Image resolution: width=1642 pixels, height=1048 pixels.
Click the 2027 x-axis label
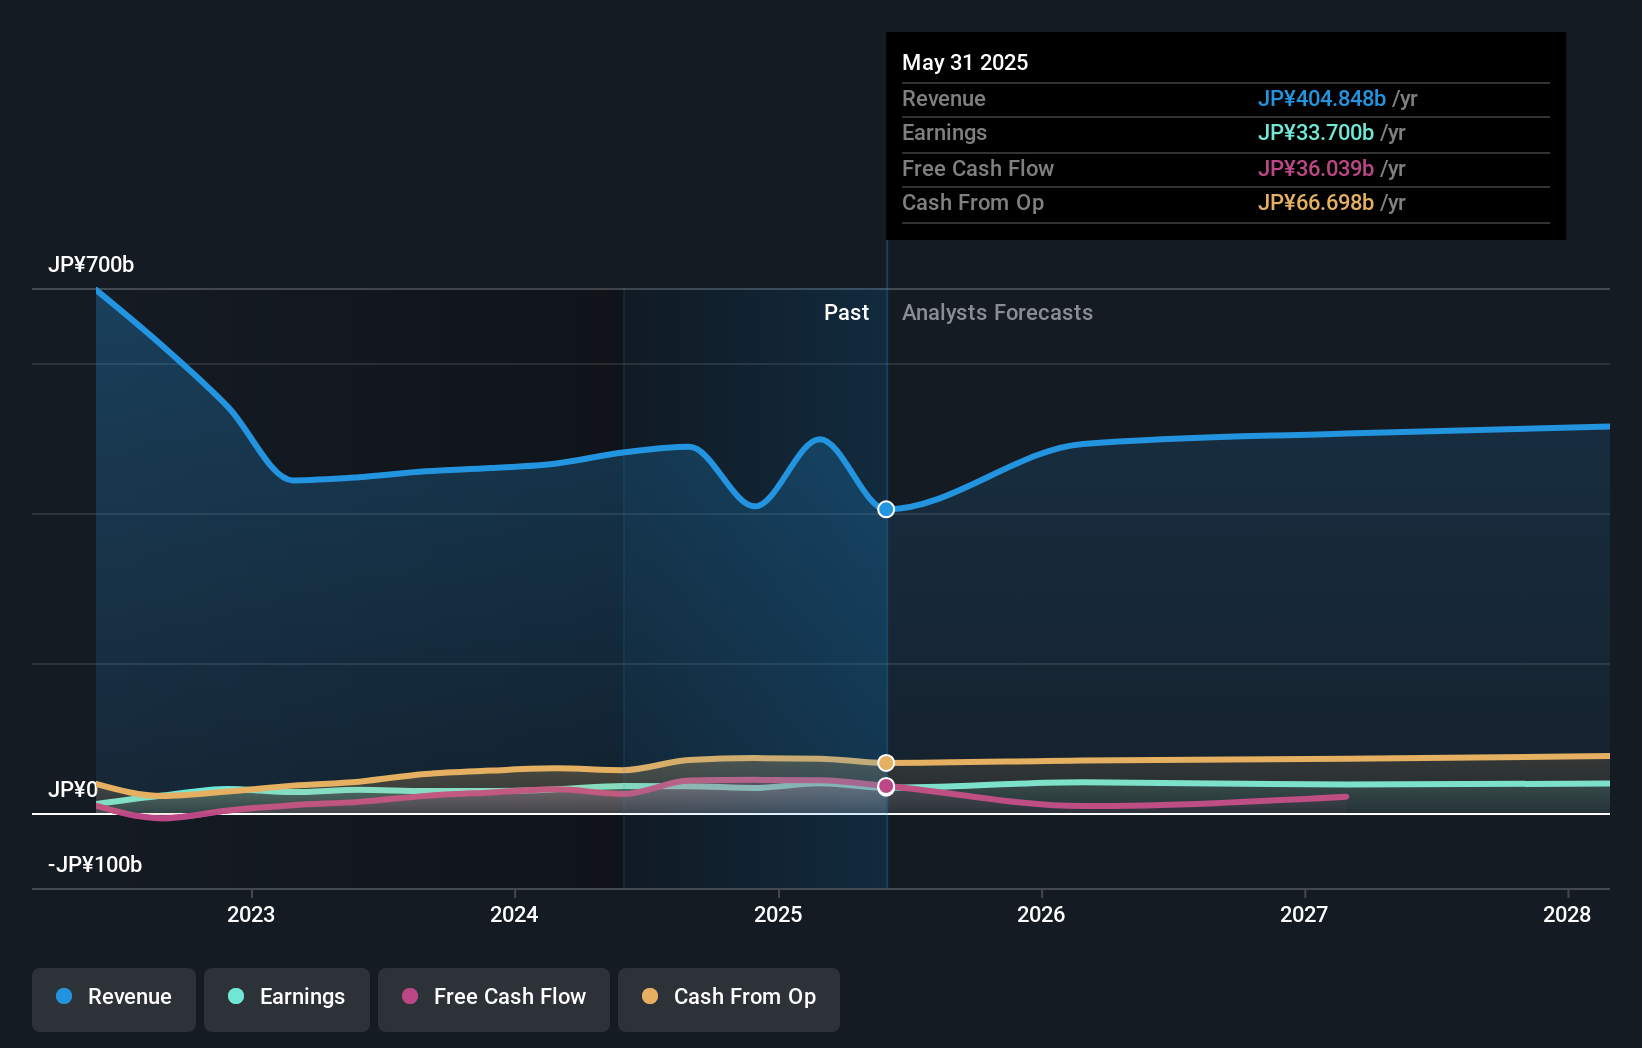(x=1304, y=914)
